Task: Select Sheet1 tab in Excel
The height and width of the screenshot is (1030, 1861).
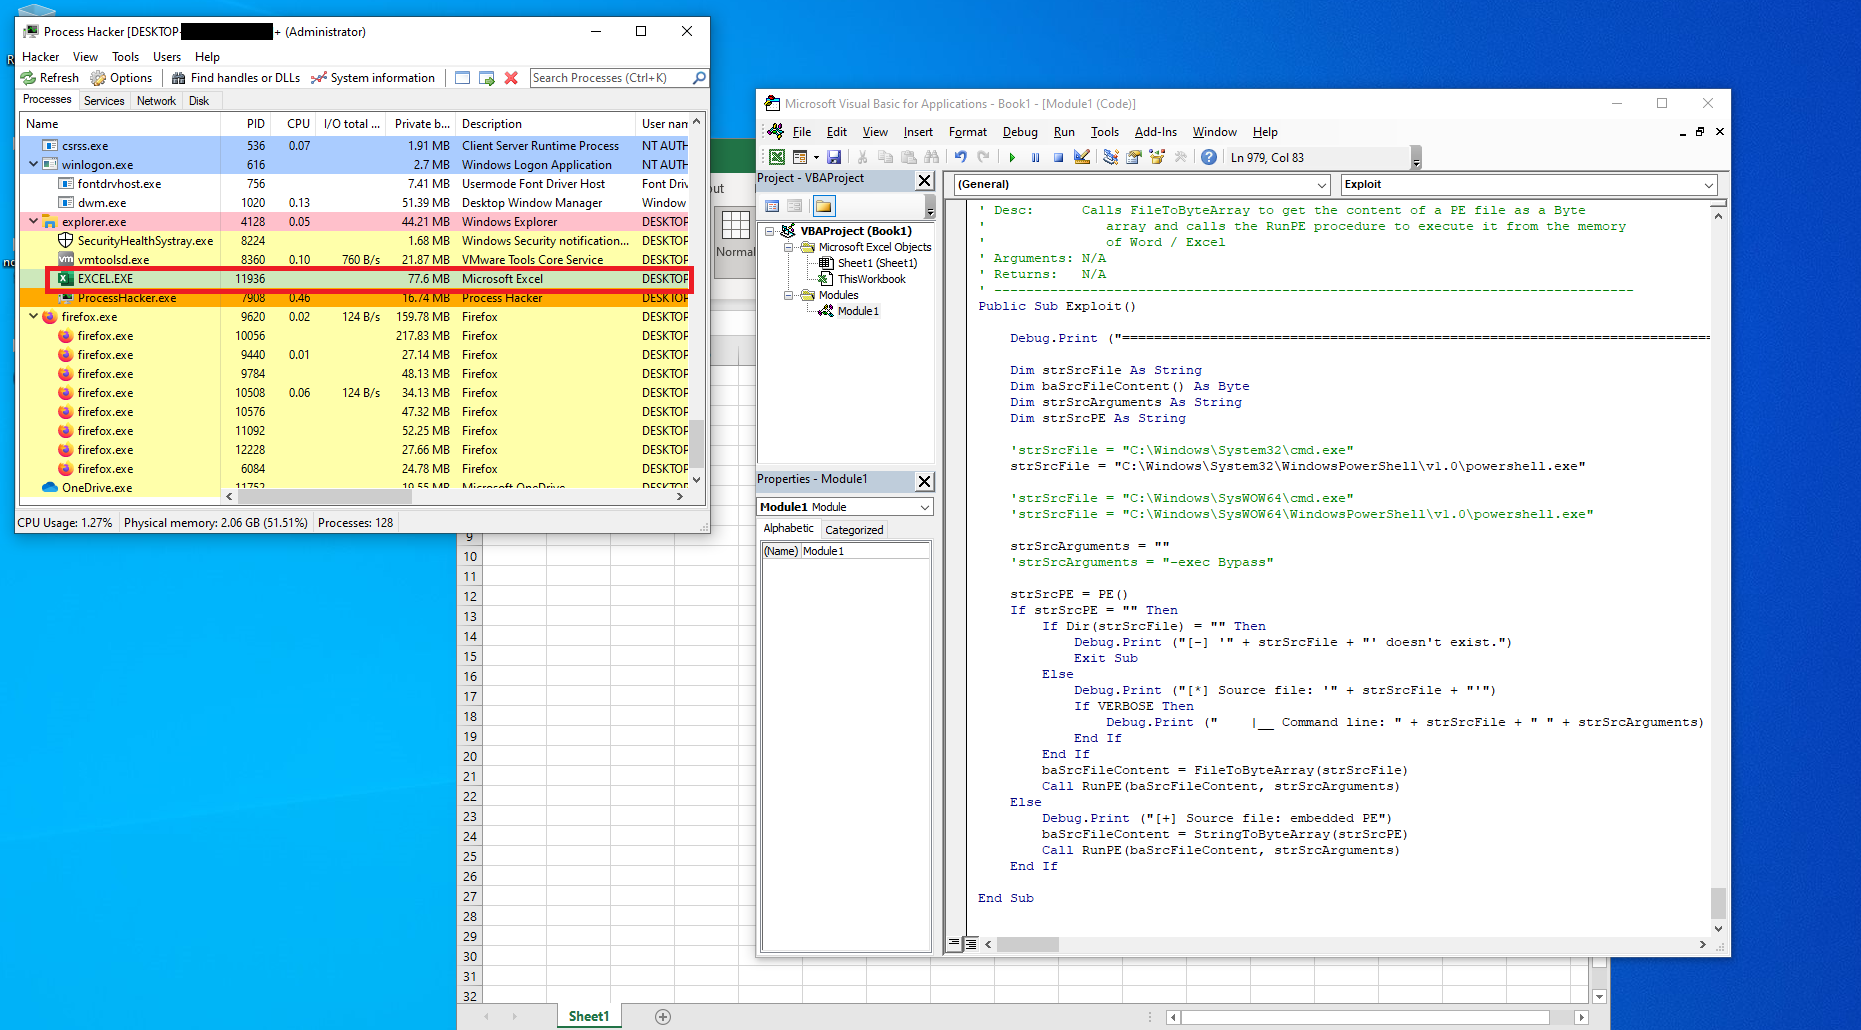Action: (x=588, y=1016)
